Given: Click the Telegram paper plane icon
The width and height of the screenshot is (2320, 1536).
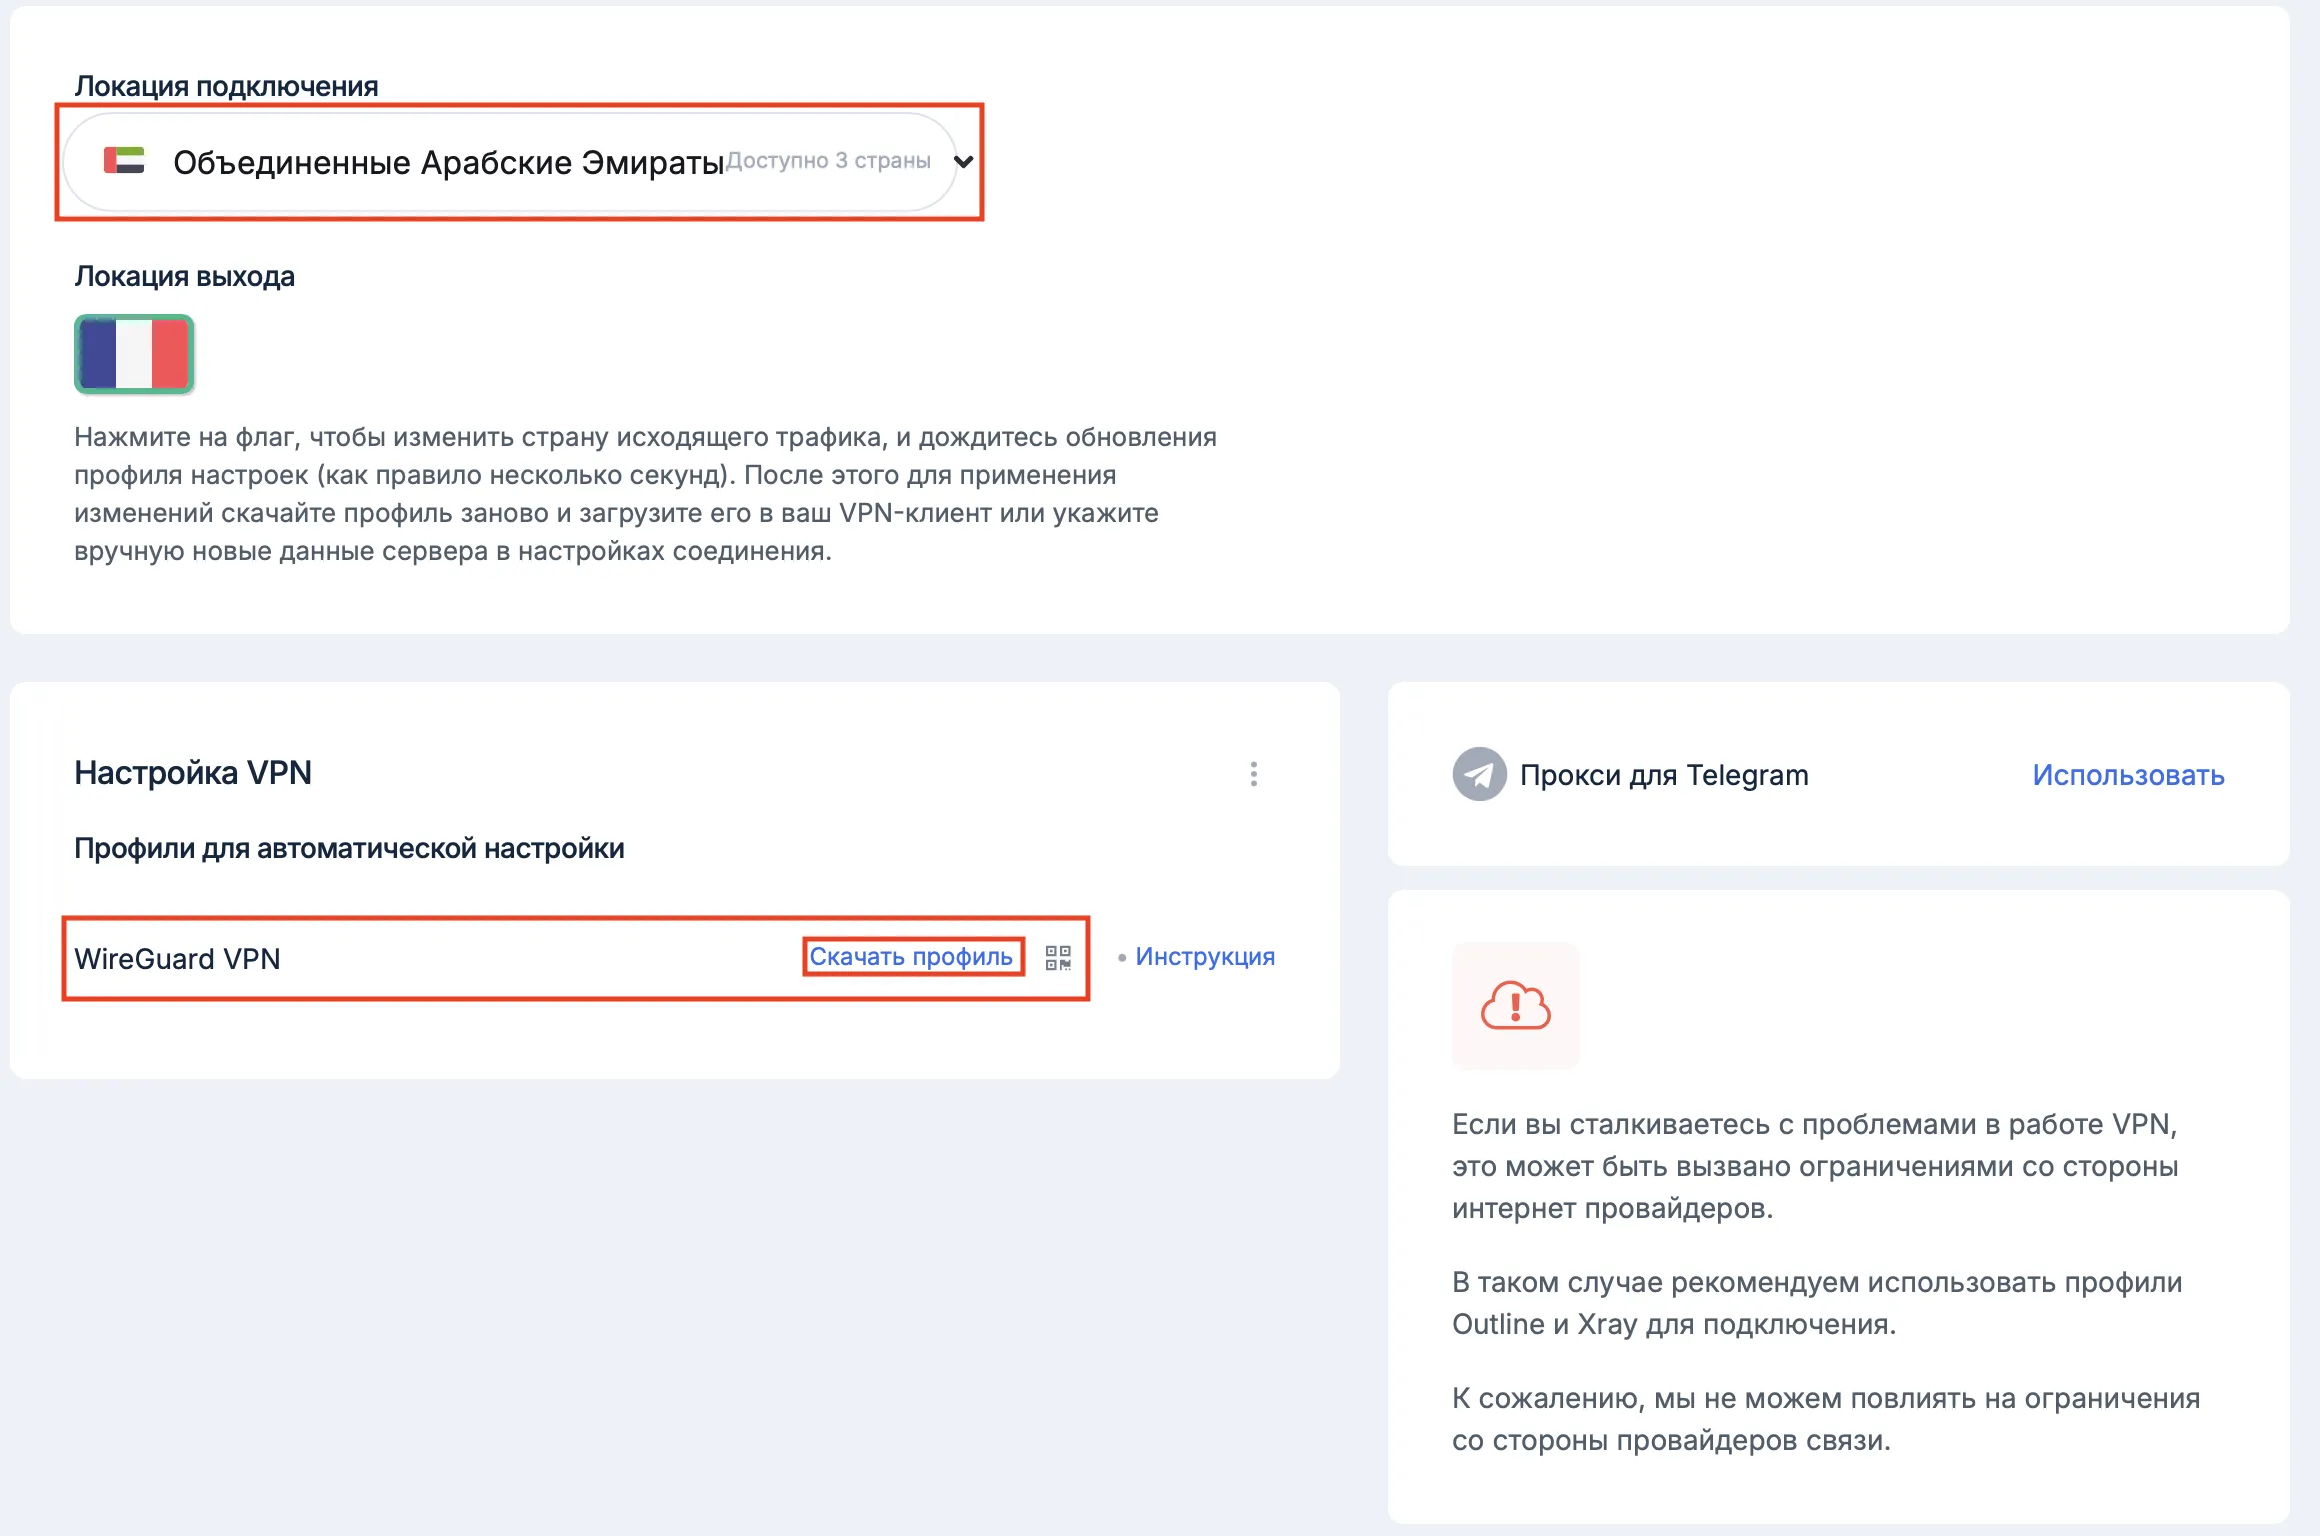Looking at the screenshot, I should [1479, 774].
